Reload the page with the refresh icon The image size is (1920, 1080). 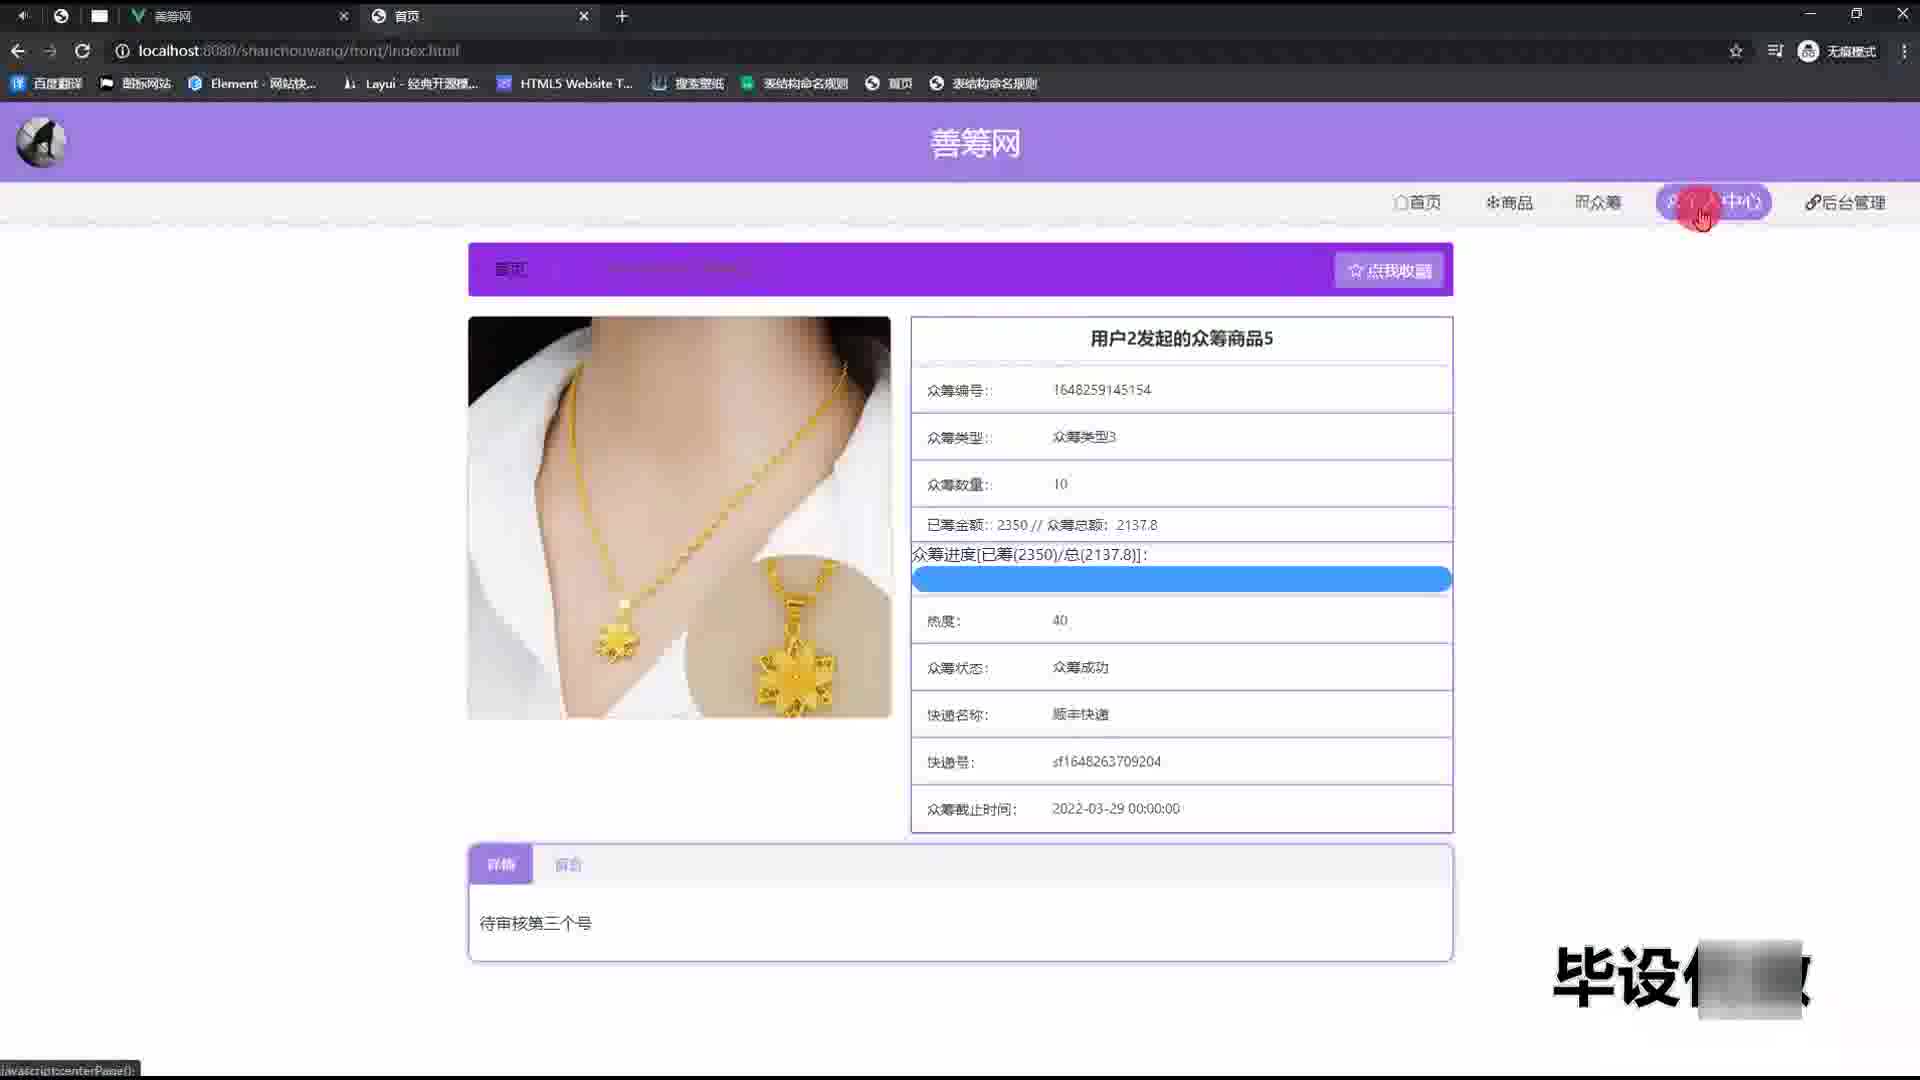[x=82, y=51]
